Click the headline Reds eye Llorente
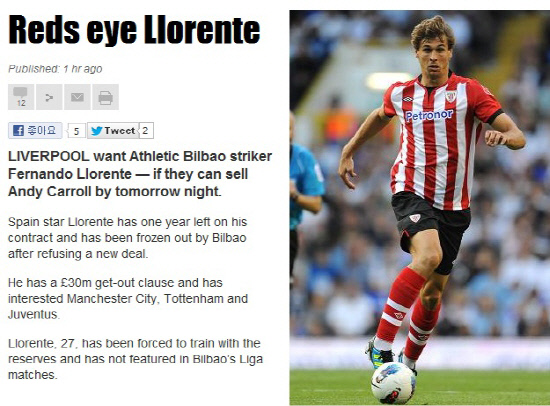The height and width of the screenshot is (406, 550). pos(134,30)
